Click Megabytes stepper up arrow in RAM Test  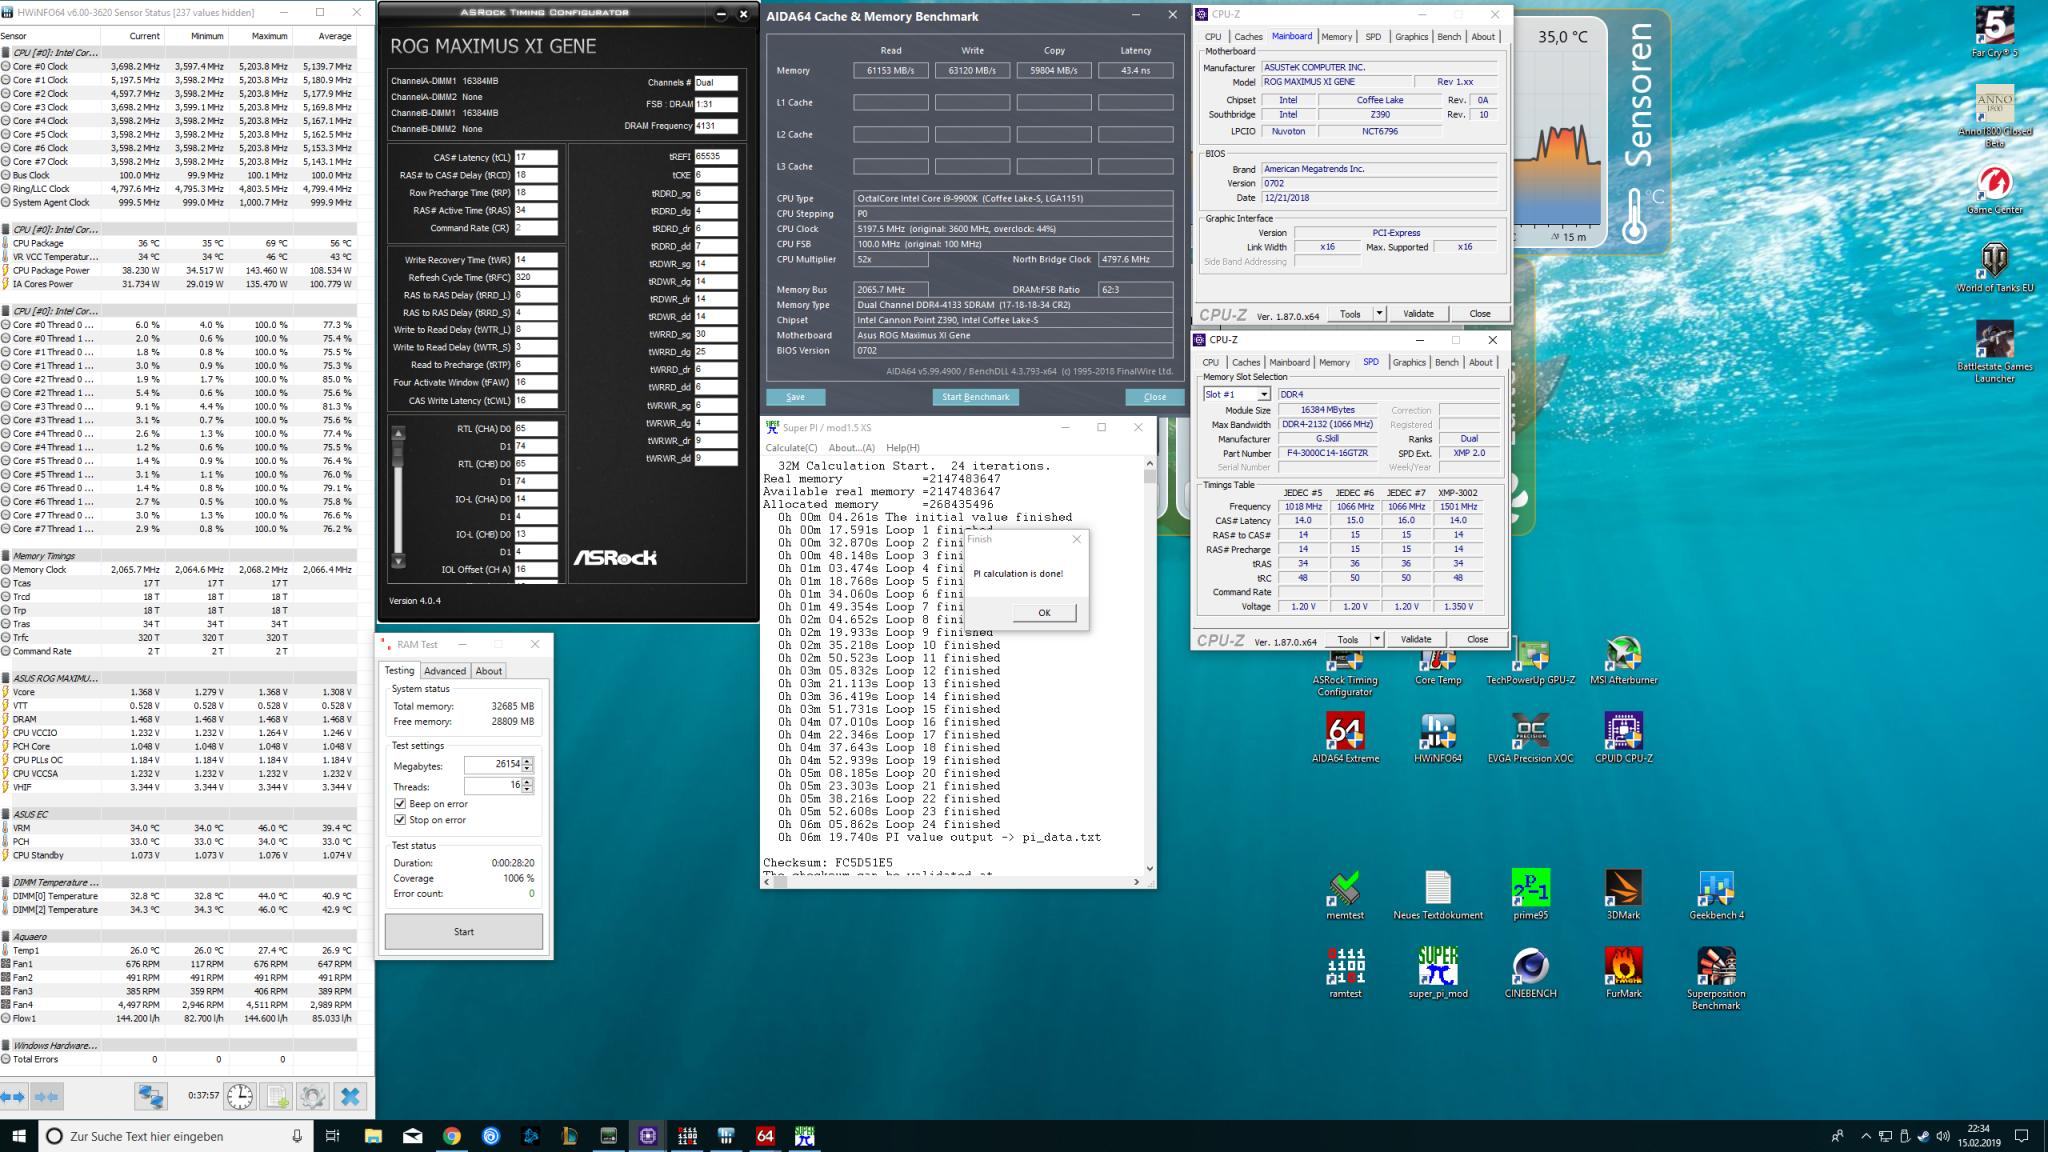527,761
